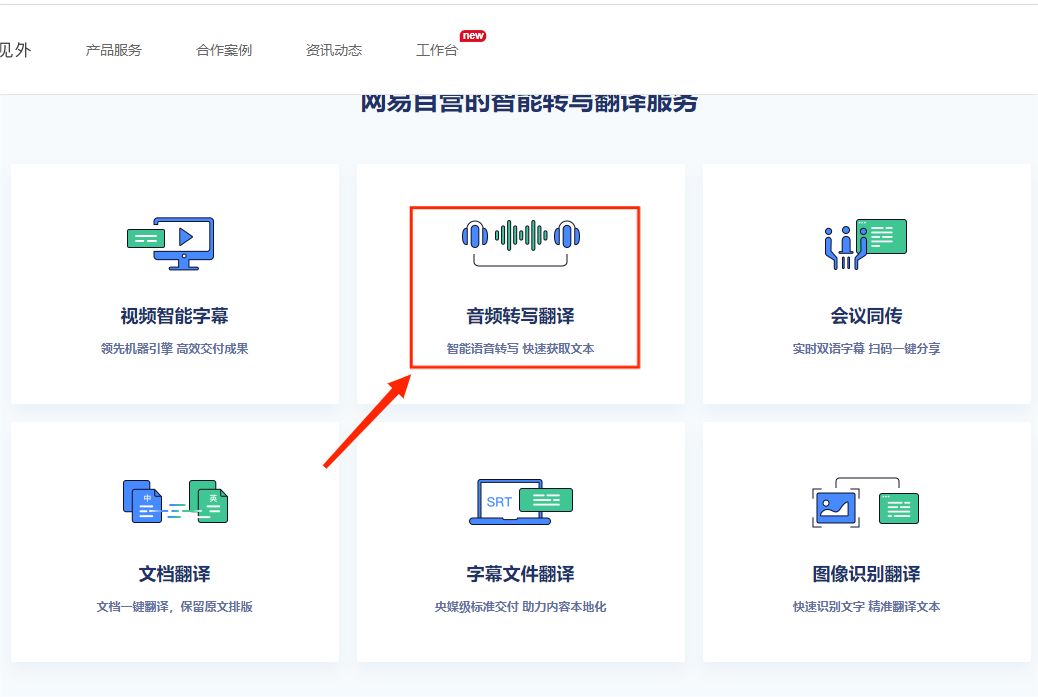Click text 实时双语字幕 扫码一键分享

tap(866, 349)
